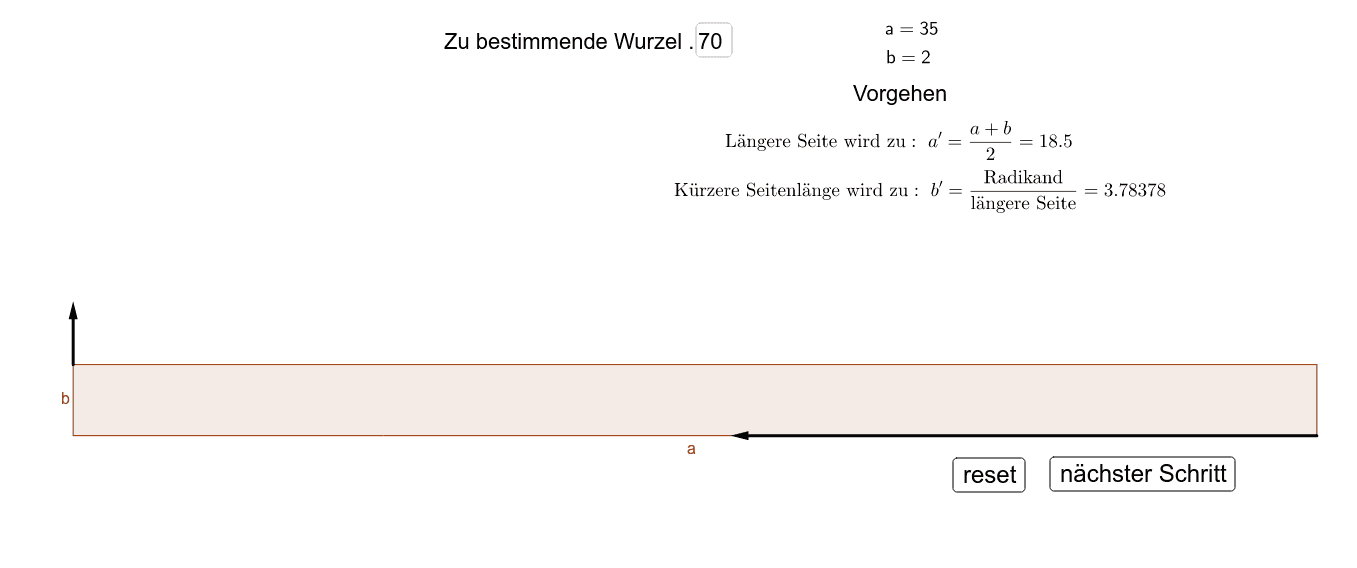The image size is (1357, 568).
Task: Click the fraction a + b over 2
Action: pyautogui.click(x=990, y=141)
